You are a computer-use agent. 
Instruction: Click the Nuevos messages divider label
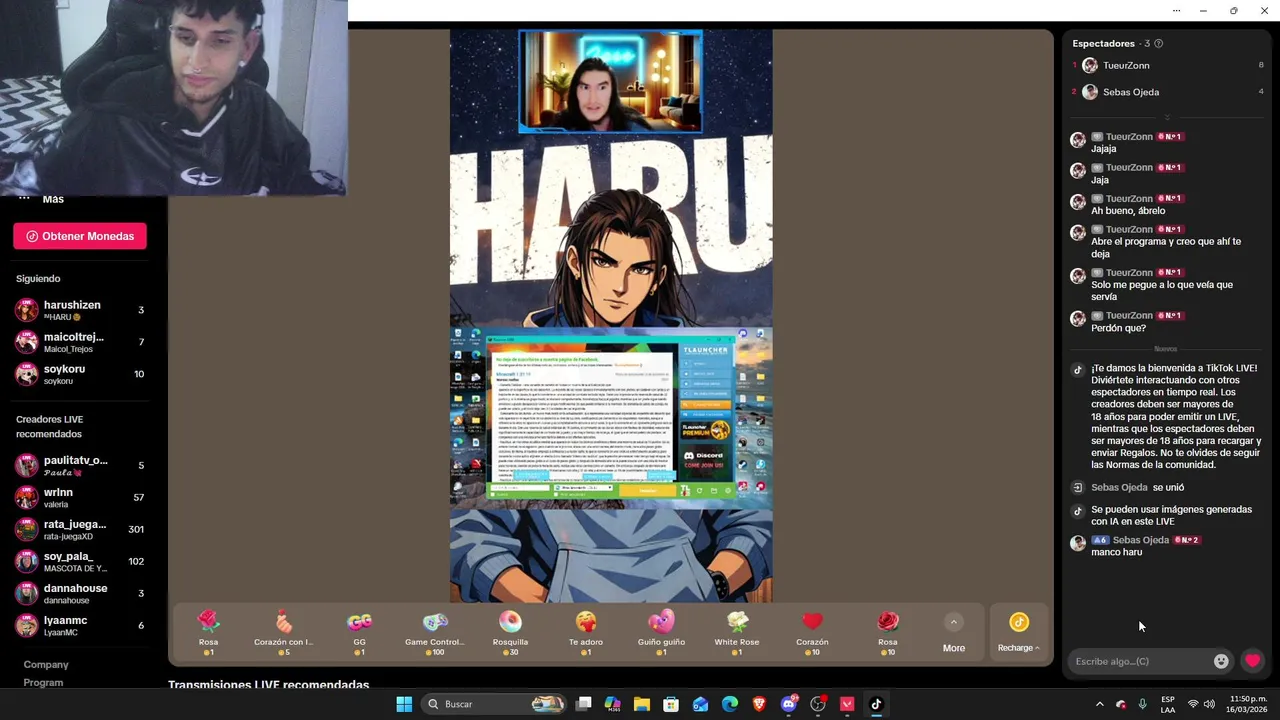point(1166,349)
